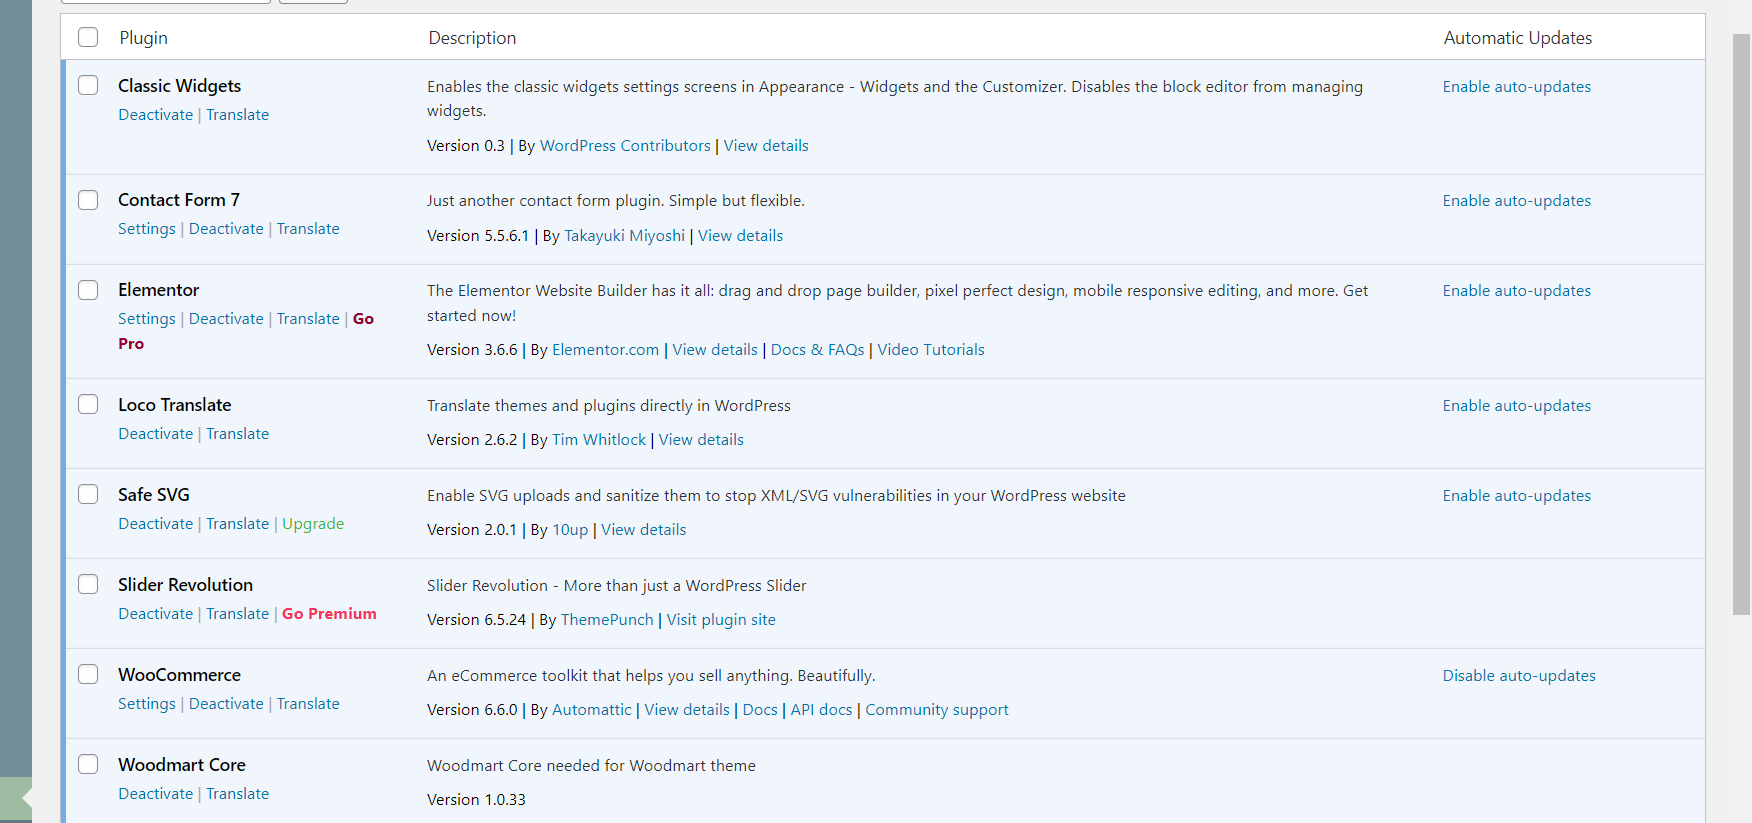This screenshot has height=823, width=1752.
Task: Check the Woodmart Core checkbox
Action: tap(88, 764)
